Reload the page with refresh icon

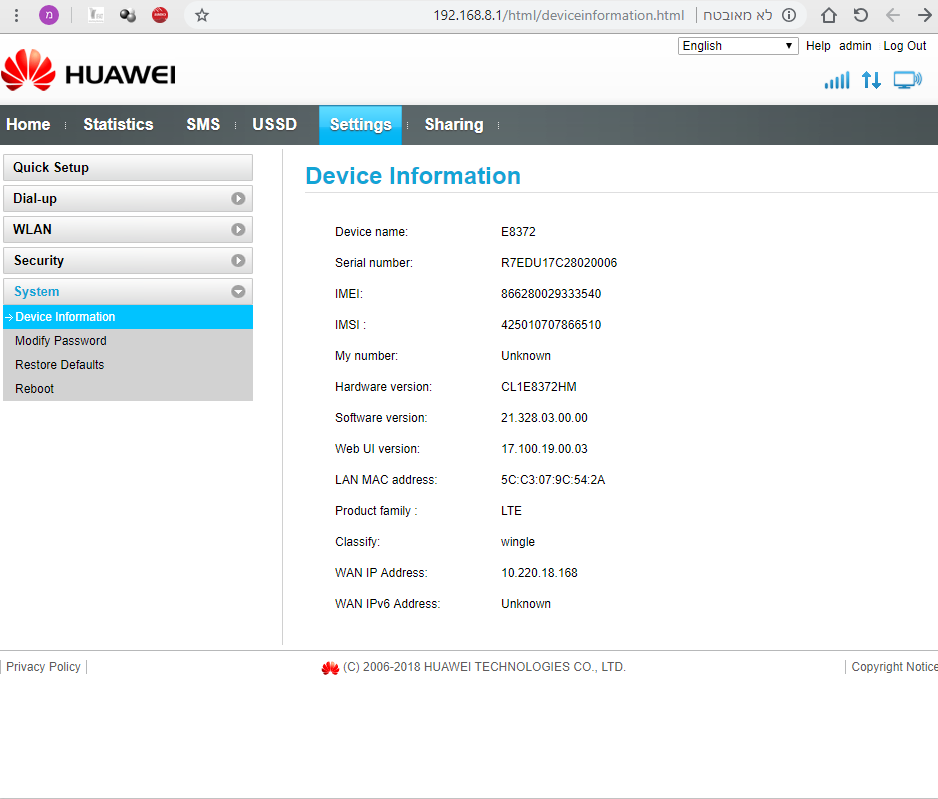(861, 15)
